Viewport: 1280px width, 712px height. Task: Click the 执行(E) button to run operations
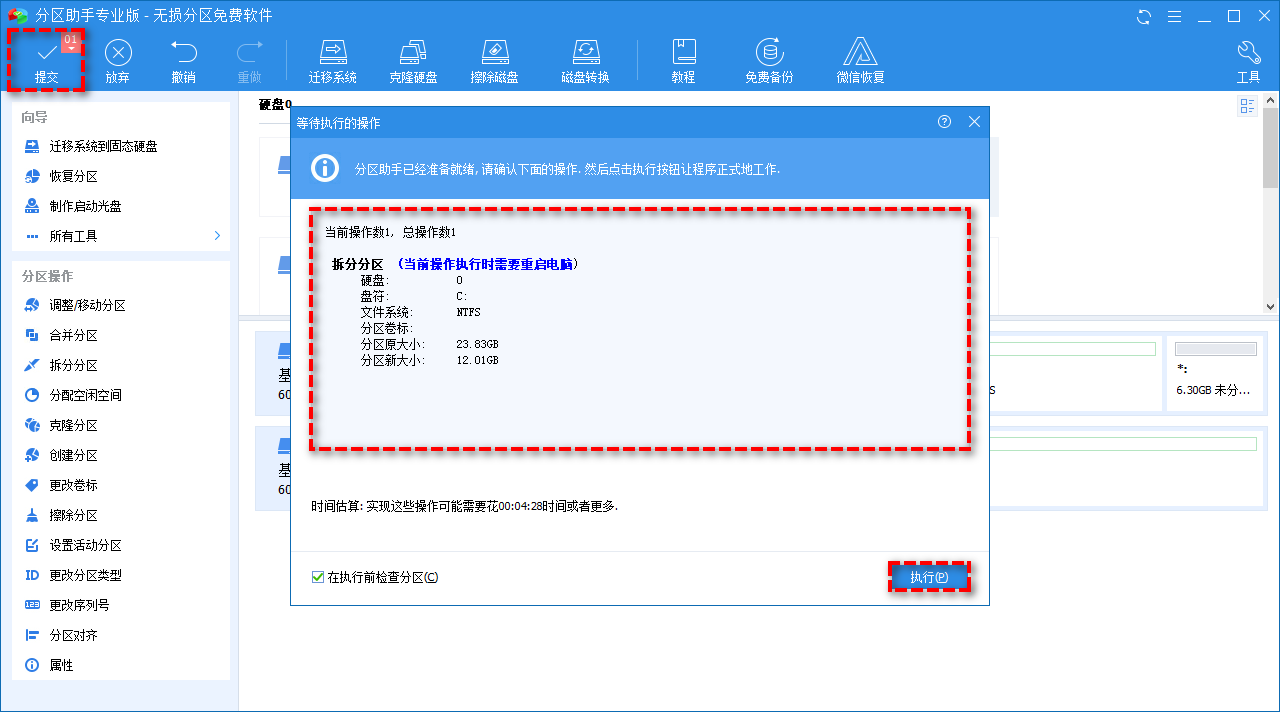[x=929, y=576]
